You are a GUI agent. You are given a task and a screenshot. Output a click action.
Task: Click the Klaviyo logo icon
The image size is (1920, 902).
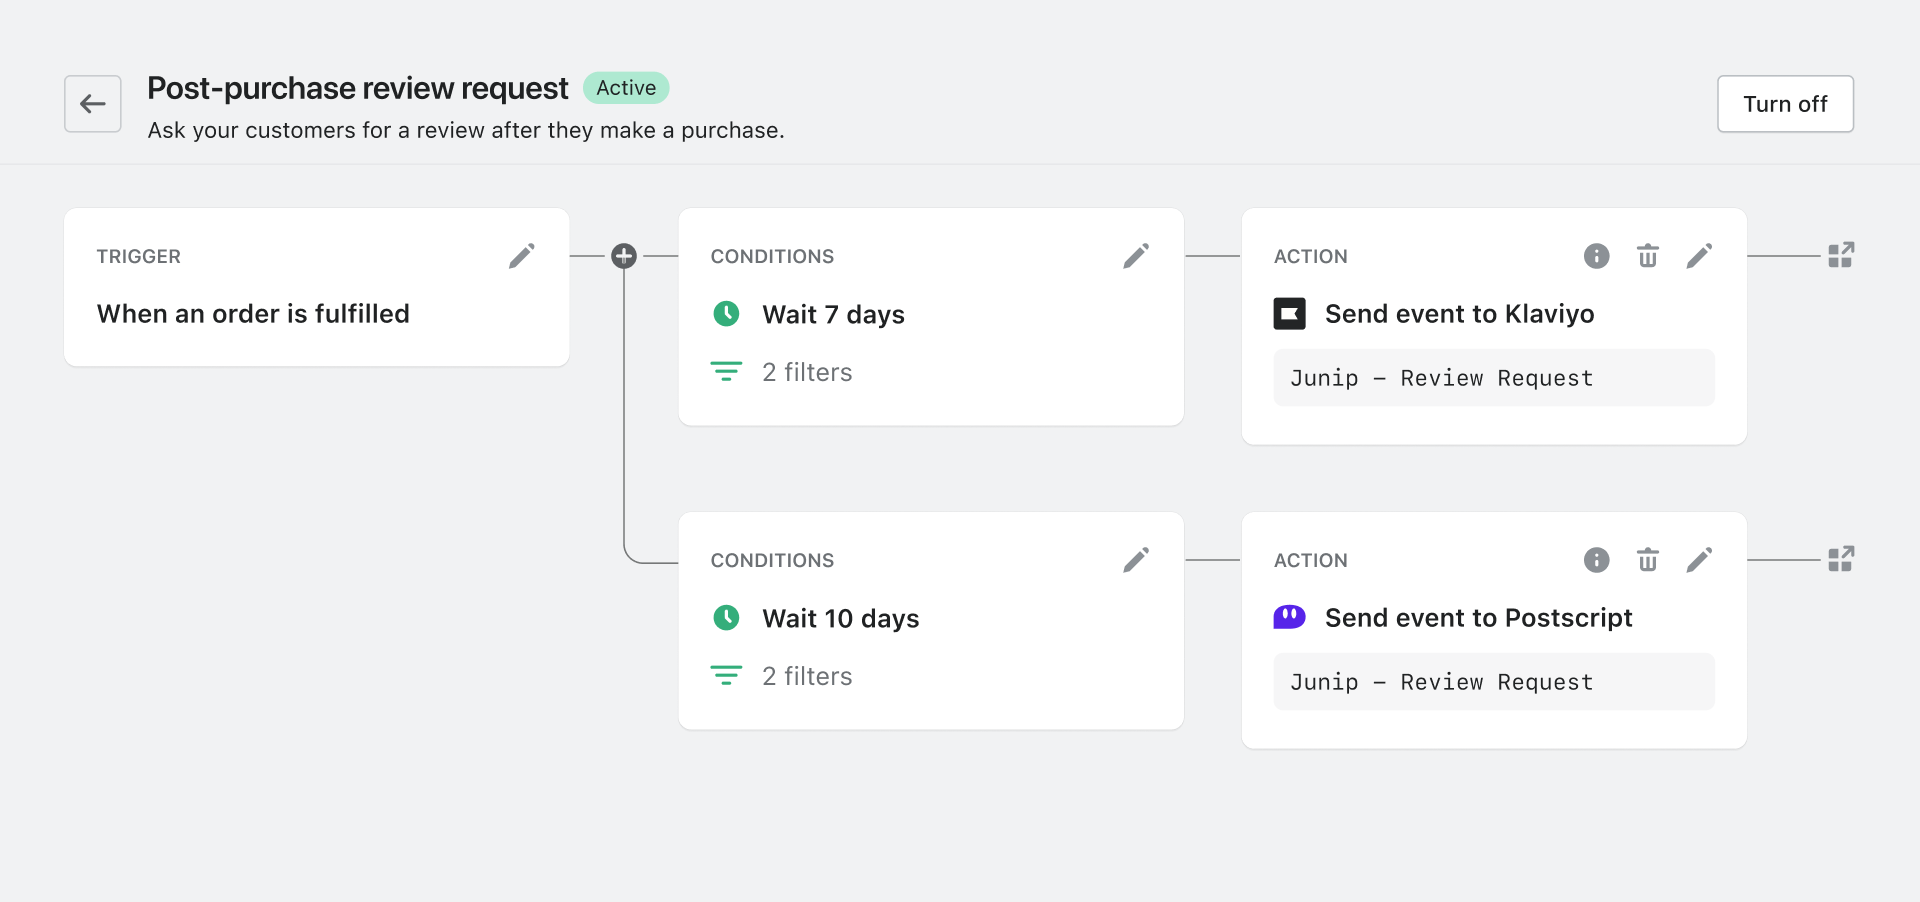(1290, 314)
